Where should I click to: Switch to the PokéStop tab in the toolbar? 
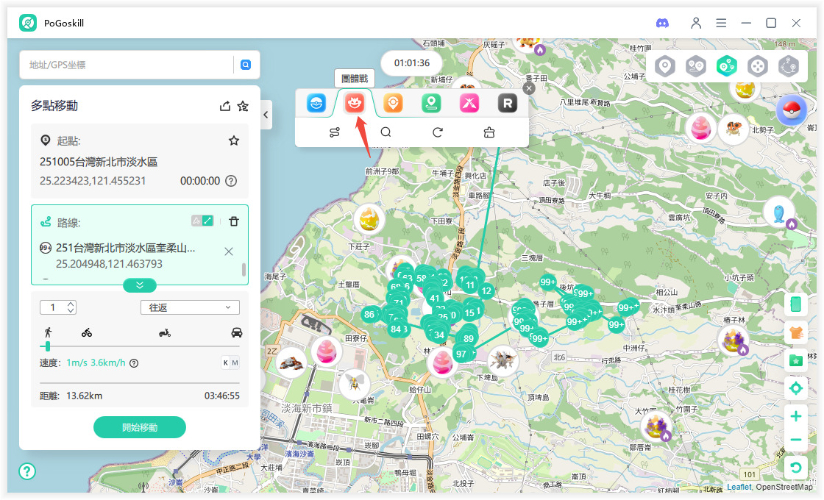[x=393, y=103]
